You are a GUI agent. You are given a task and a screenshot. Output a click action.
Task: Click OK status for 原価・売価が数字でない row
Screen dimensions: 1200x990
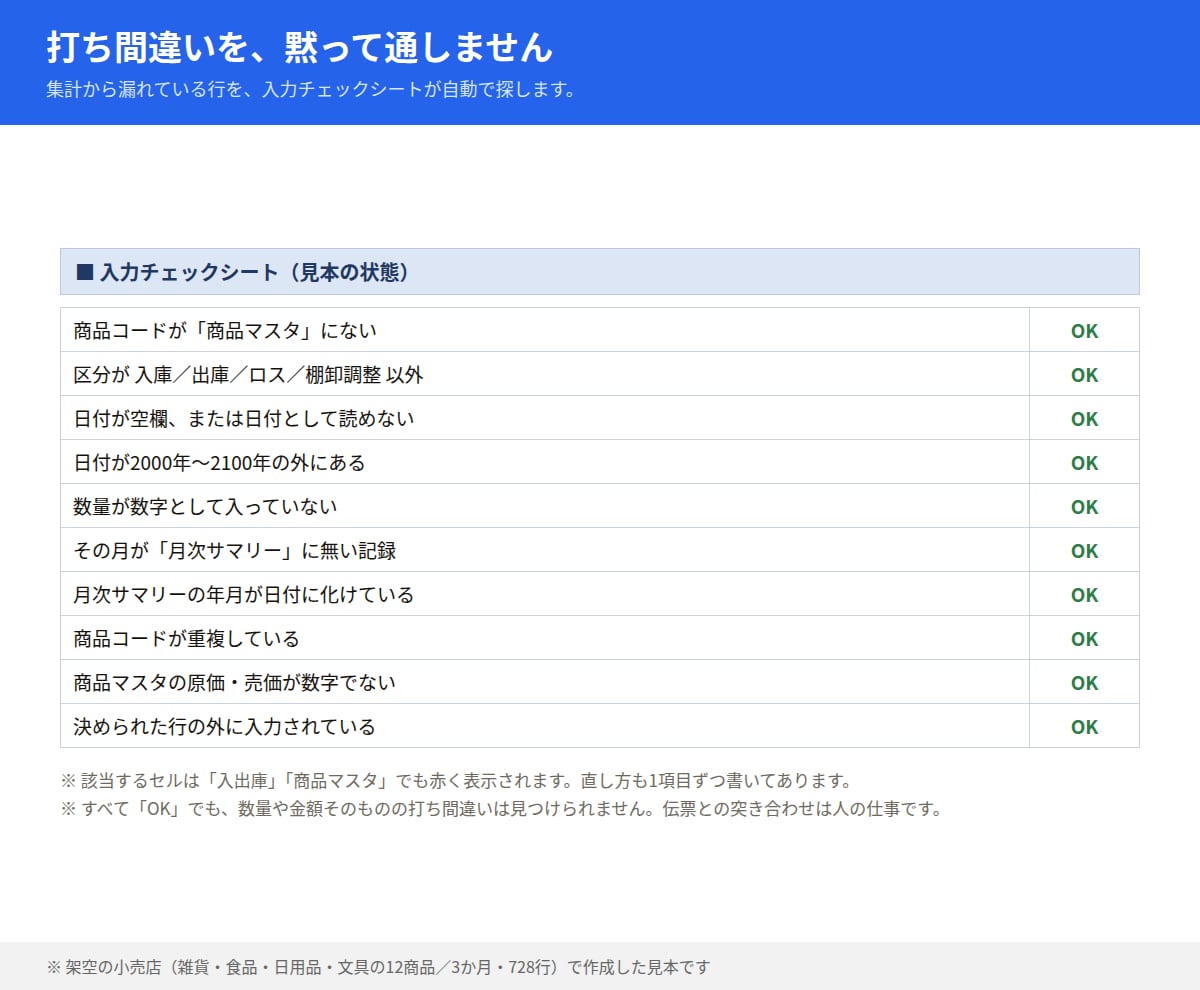[1084, 683]
